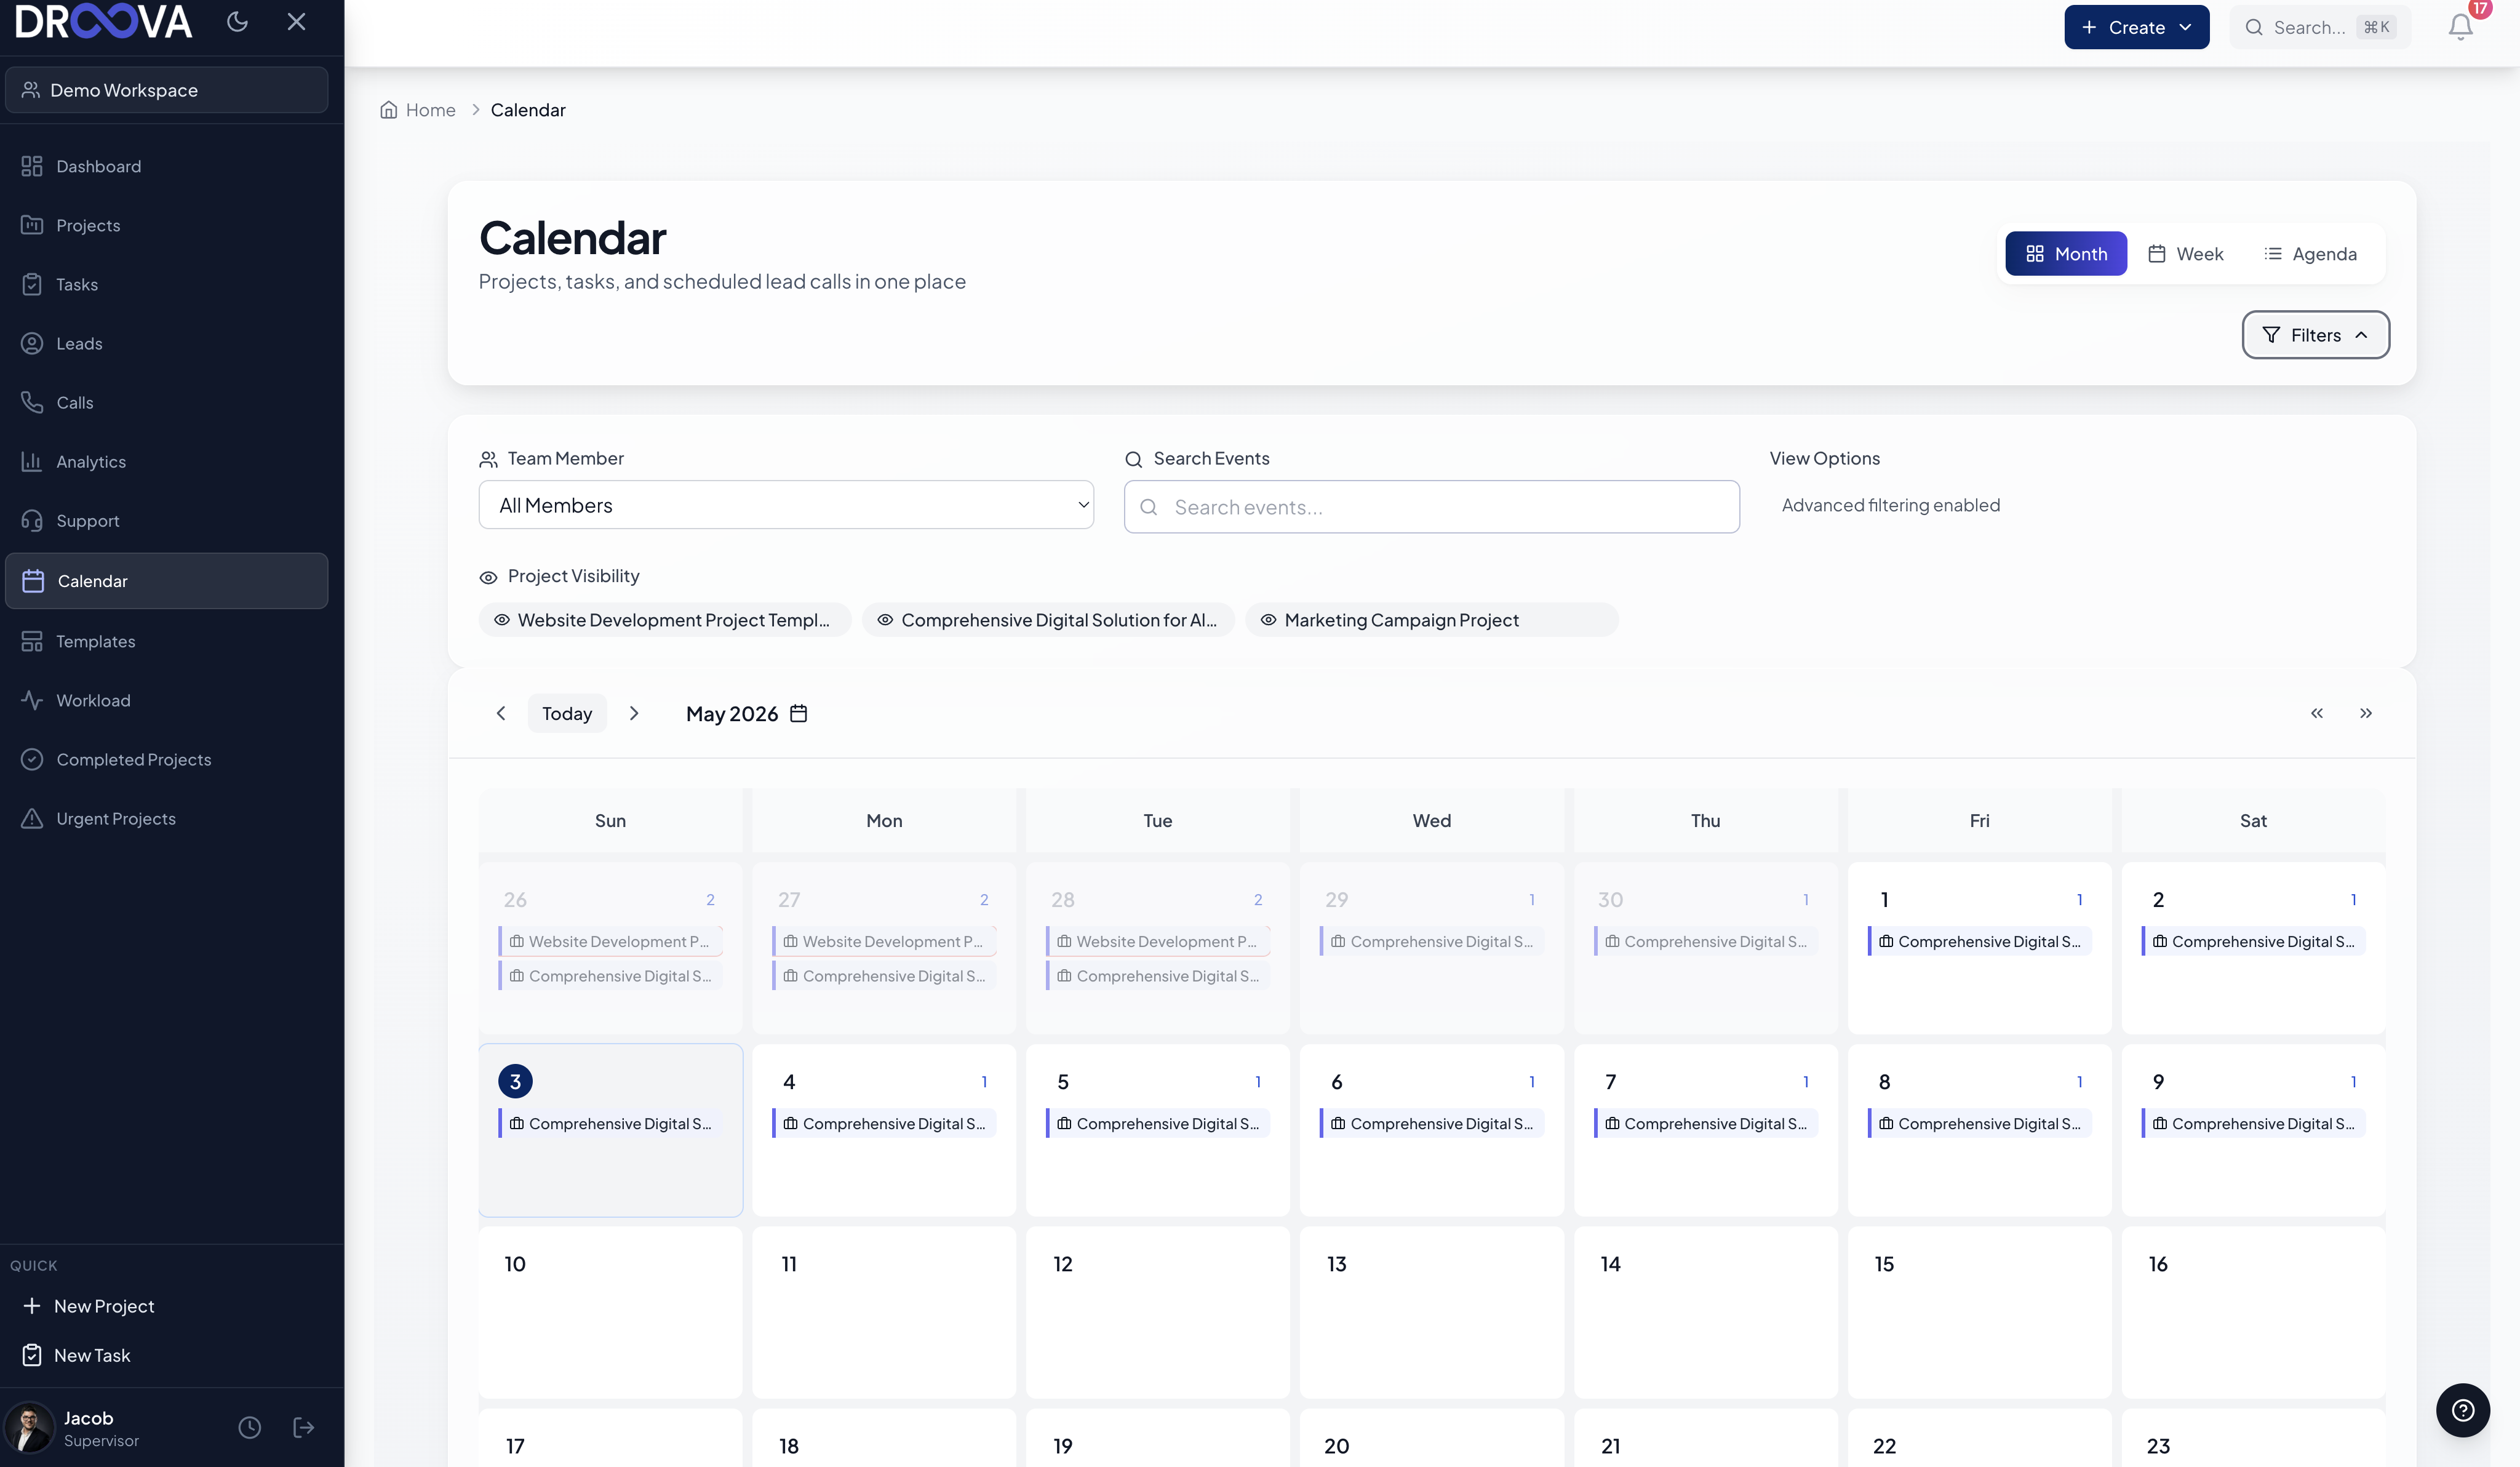Image resolution: width=2520 pixels, height=1467 pixels.
Task: Click Home breadcrumb link
Action: (x=430, y=110)
